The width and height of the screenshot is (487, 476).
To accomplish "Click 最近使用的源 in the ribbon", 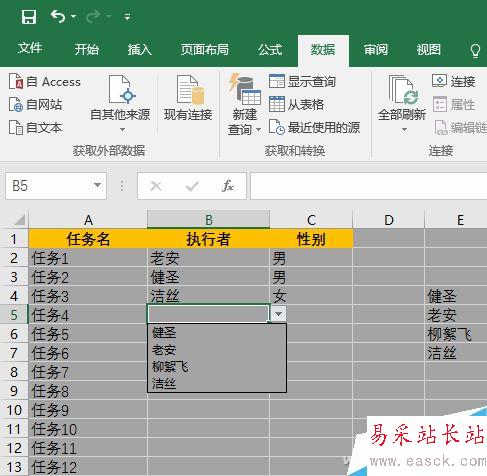I will coord(314,127).
